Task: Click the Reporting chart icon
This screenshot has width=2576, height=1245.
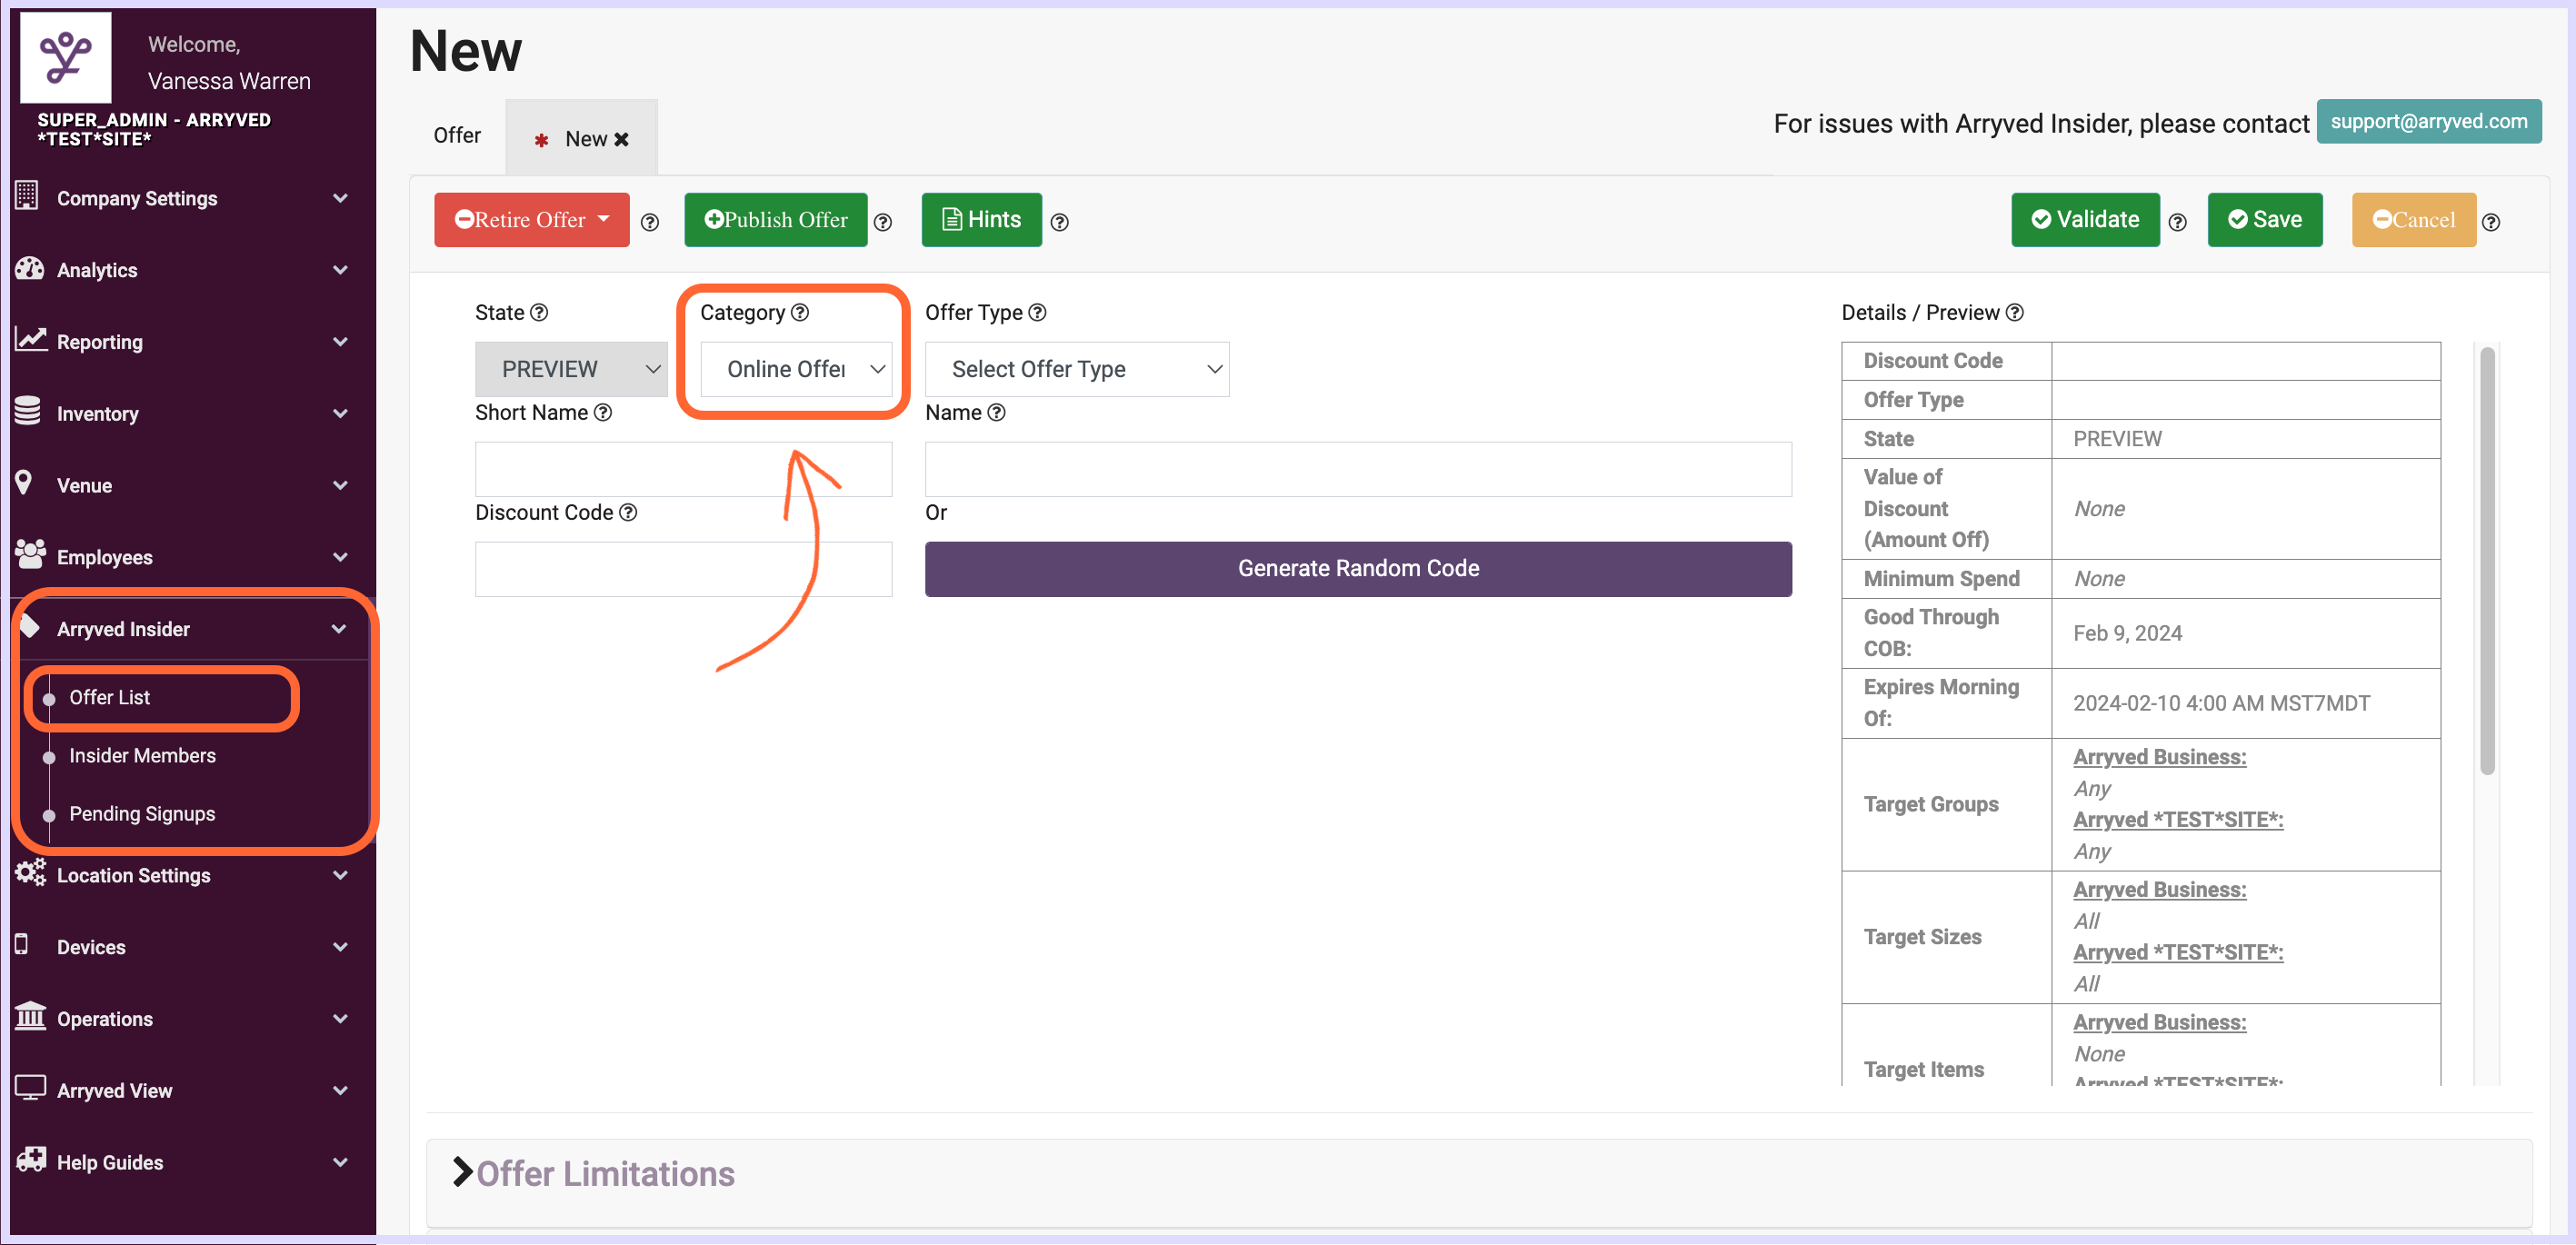Action: tap(31, 340)
